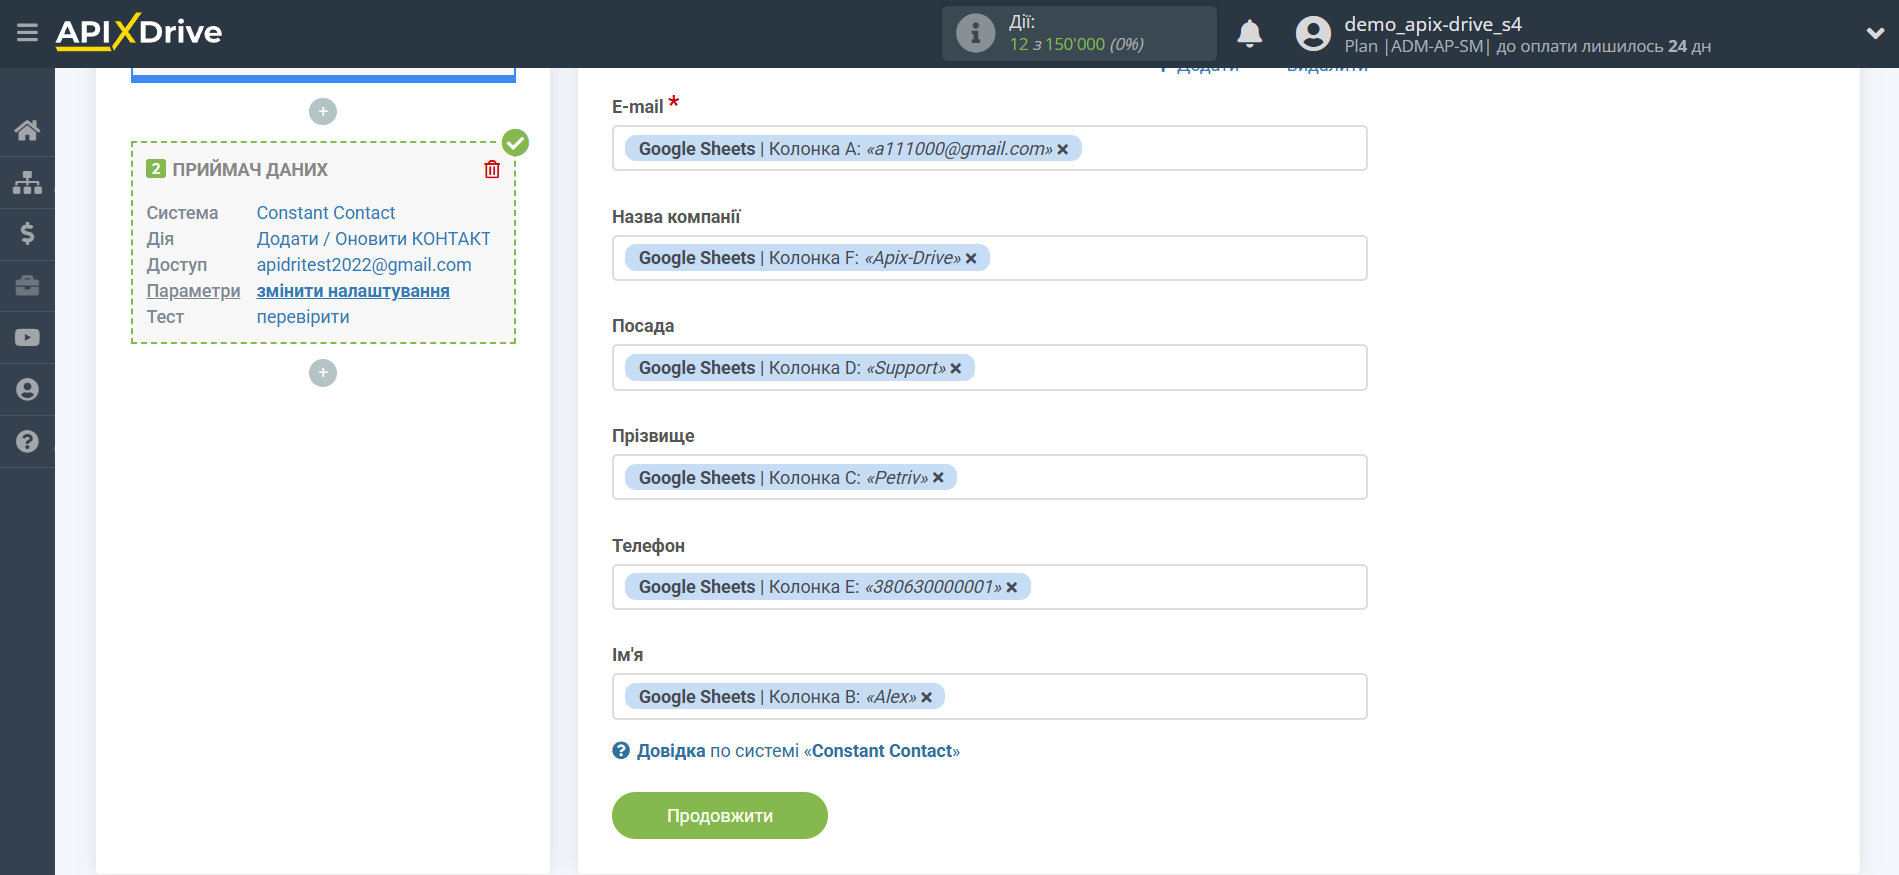Open help question icon in sidebar

27,442
